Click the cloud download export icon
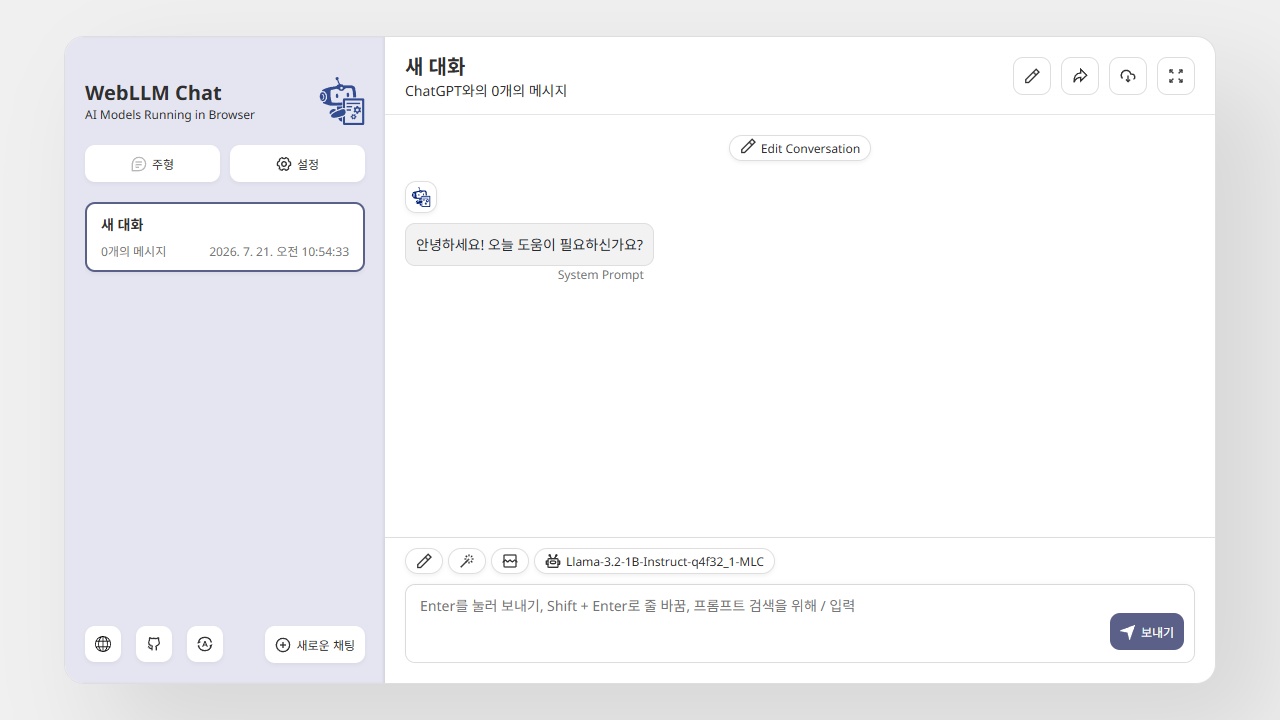This screenshot has width=1280, height=720. click(x=1128, y=76)
